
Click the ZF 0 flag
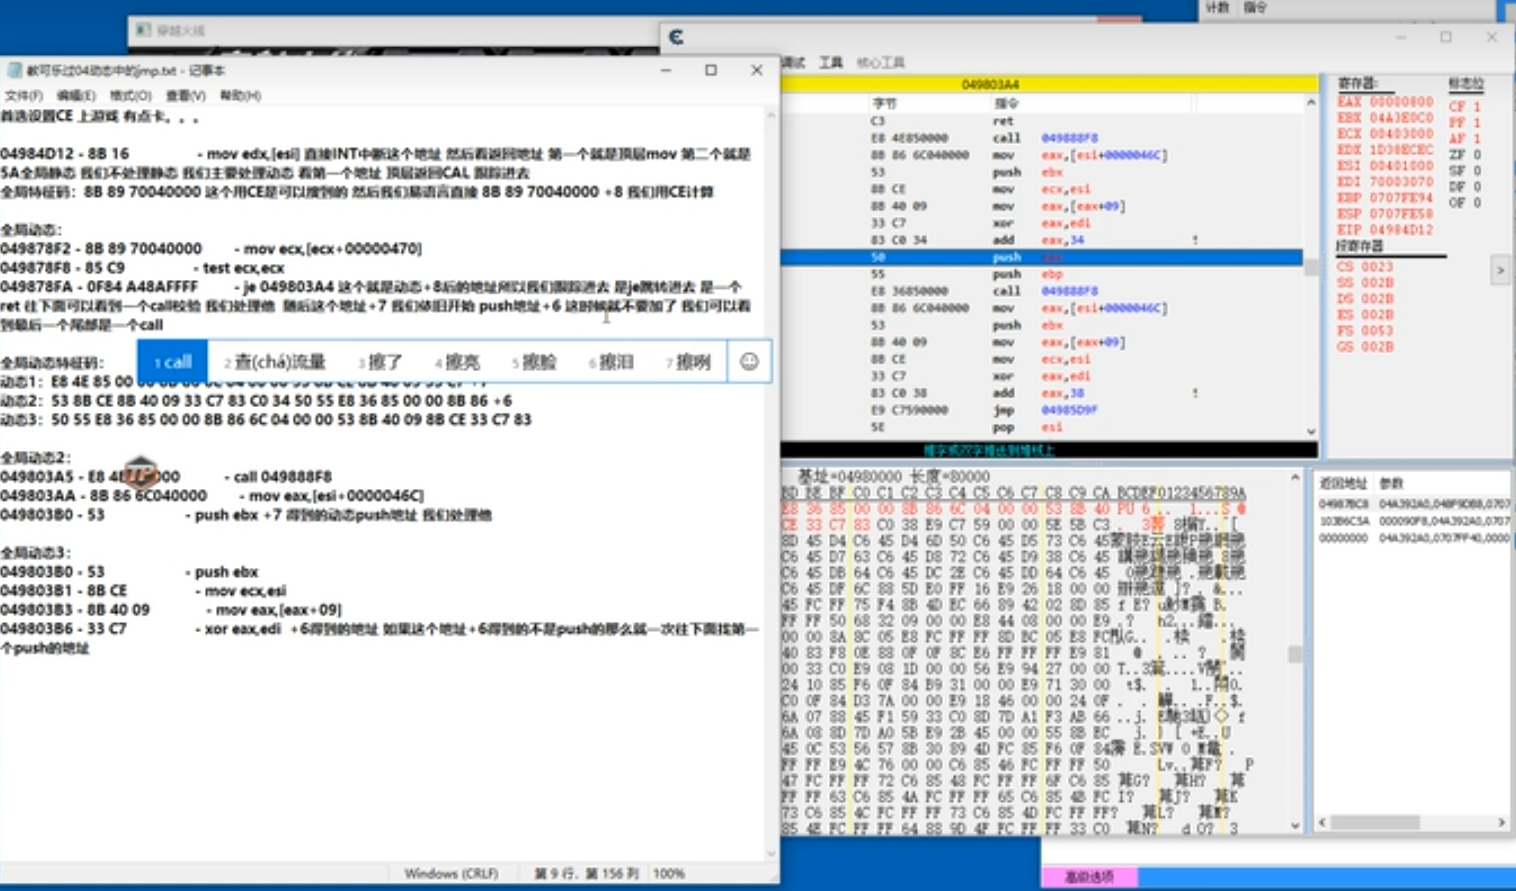click(x=1465, y=155)
